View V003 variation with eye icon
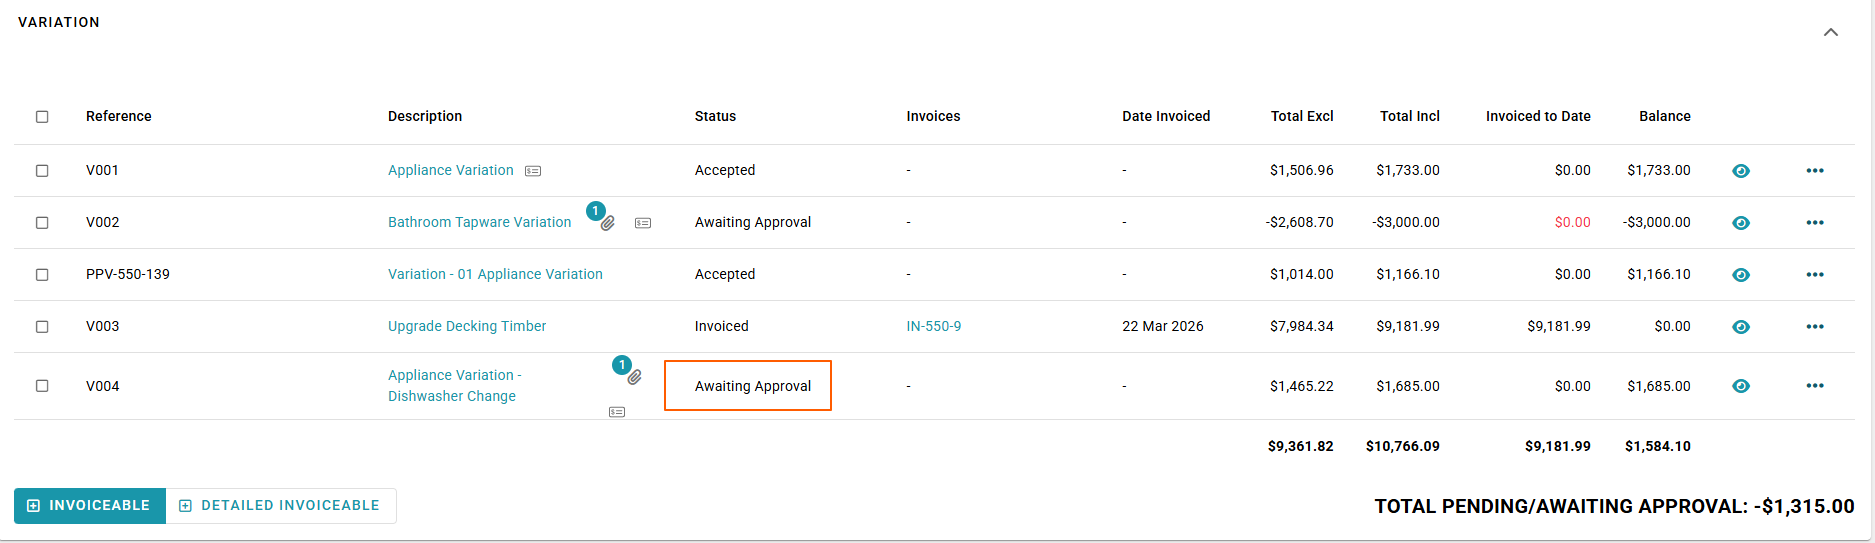The image size is (1875, 543). [1740, 327]
